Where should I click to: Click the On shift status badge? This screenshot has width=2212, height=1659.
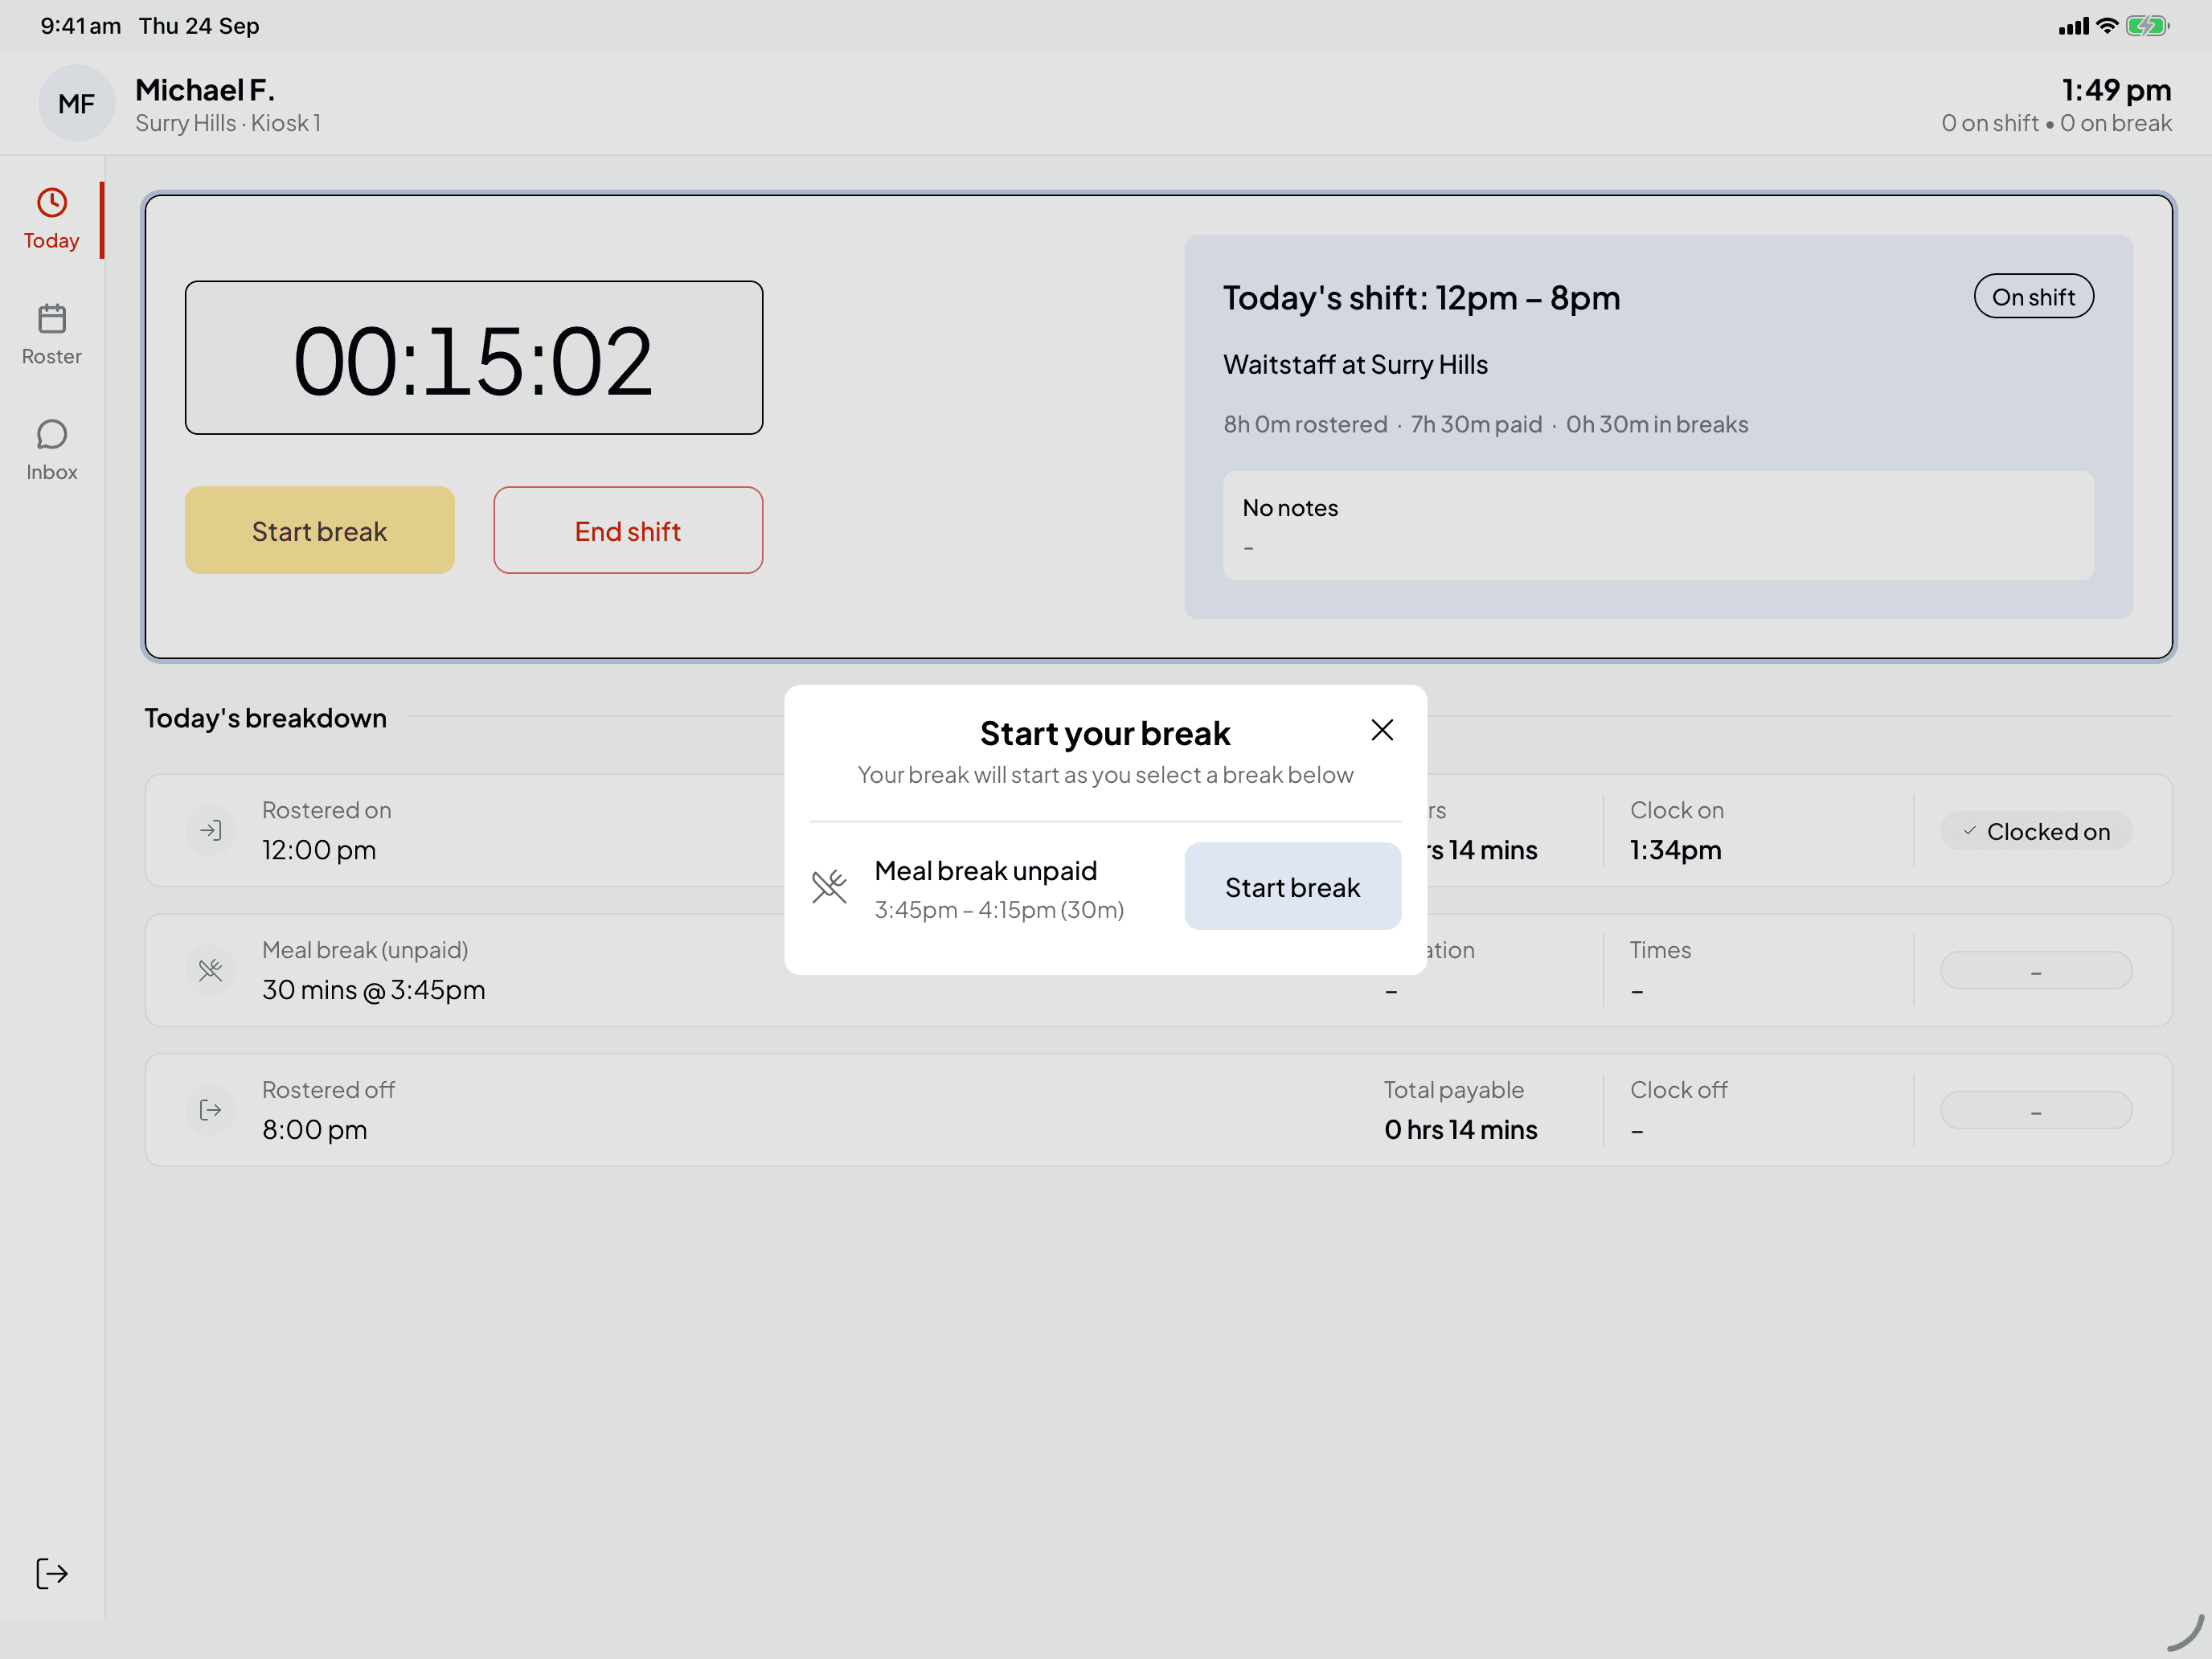point(2033,297)
